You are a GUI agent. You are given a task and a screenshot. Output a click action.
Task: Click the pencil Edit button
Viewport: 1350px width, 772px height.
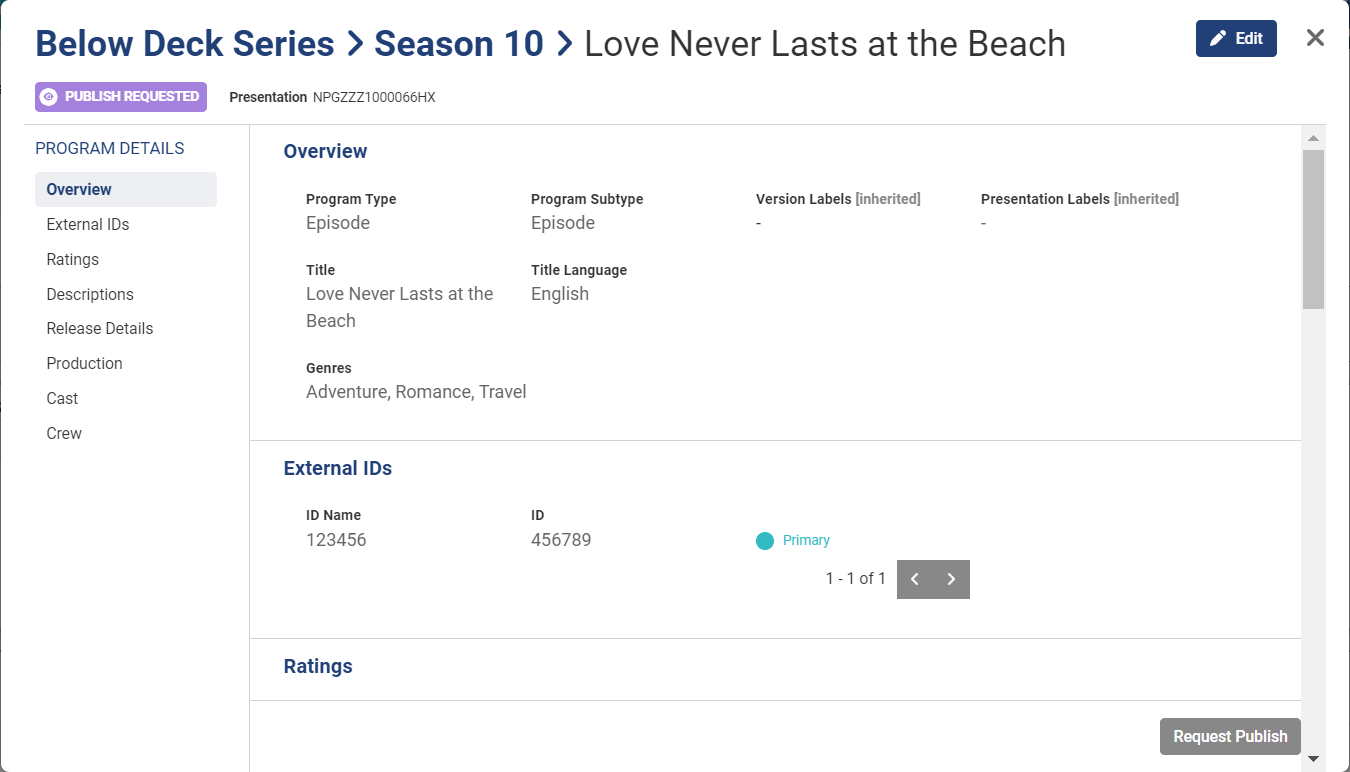[1235, 39]
